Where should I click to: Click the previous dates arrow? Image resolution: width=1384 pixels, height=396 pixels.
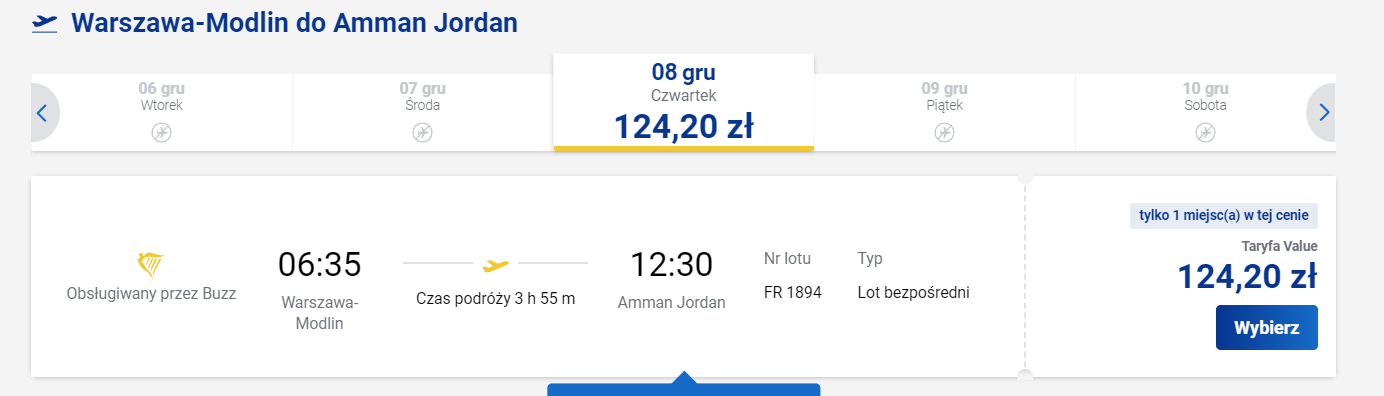pyautogui.click(x=43, y=113)
